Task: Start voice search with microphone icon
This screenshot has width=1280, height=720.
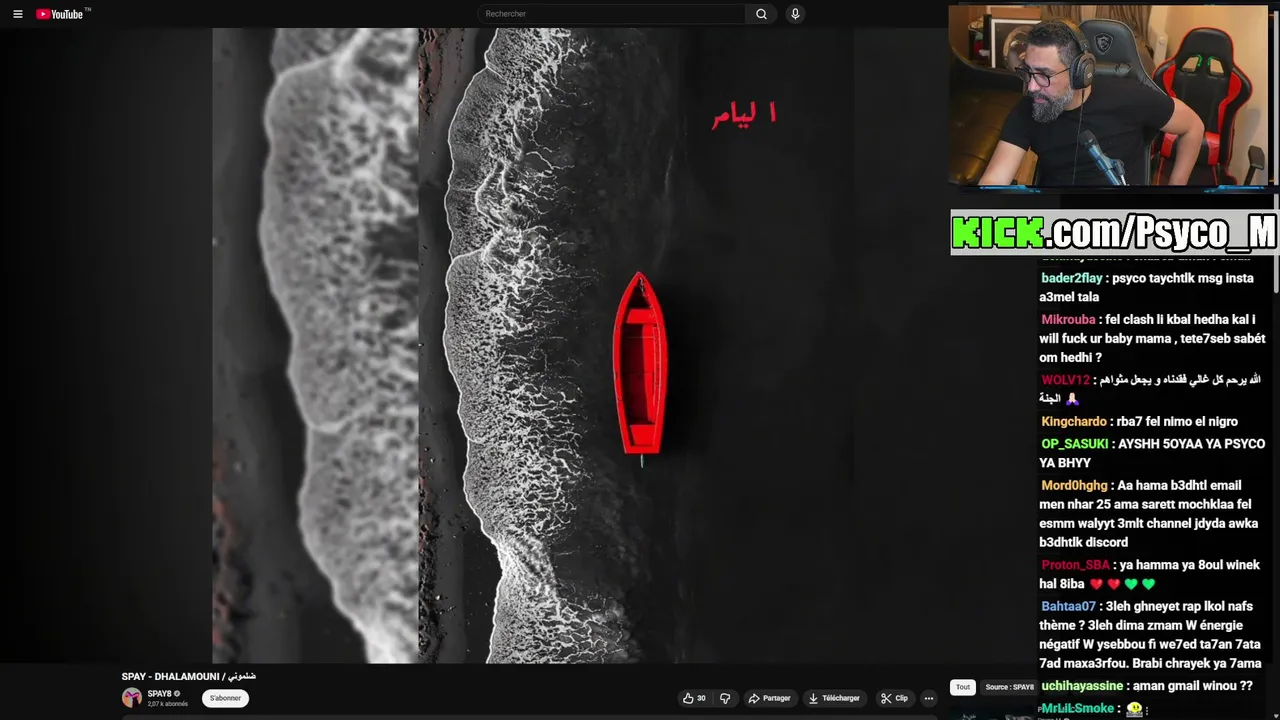Action: pyautogui.click(x=795, y=14)
